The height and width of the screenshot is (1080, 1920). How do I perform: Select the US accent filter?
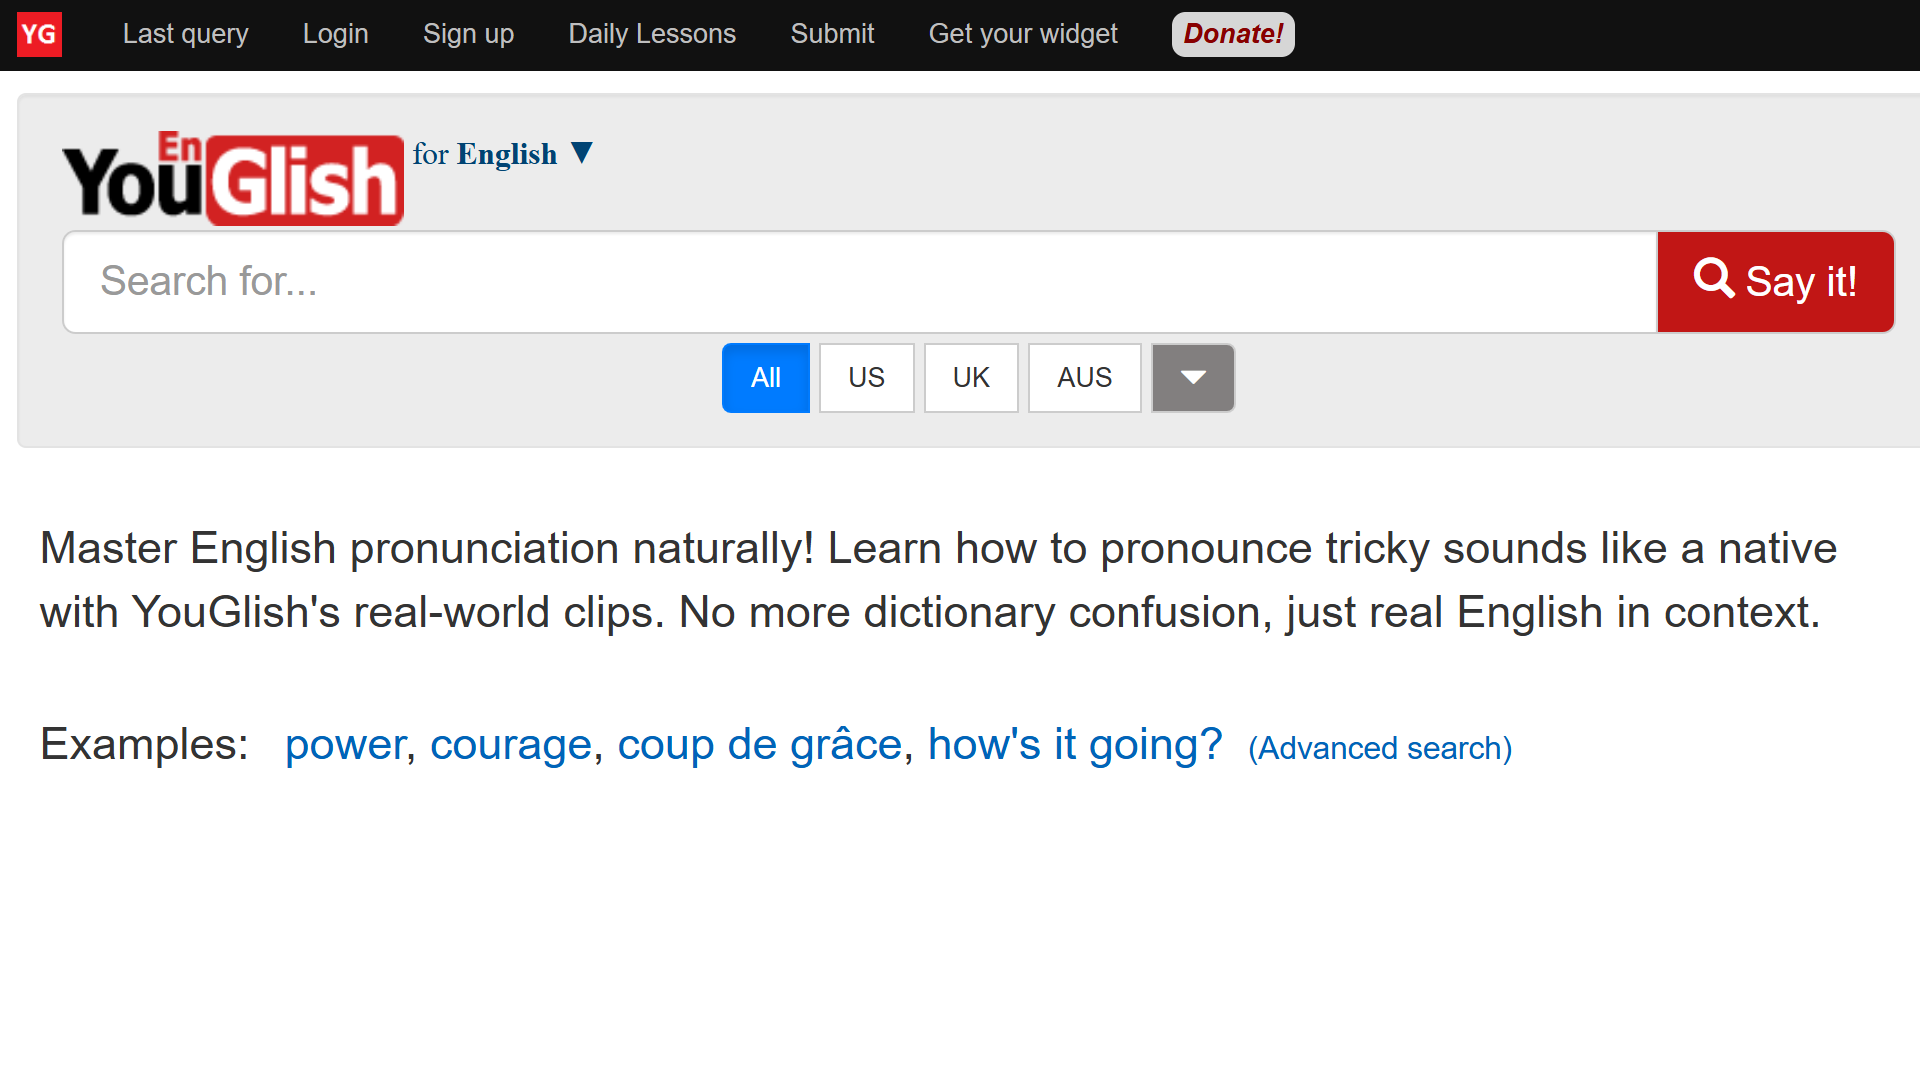click(x=867, y=378)
